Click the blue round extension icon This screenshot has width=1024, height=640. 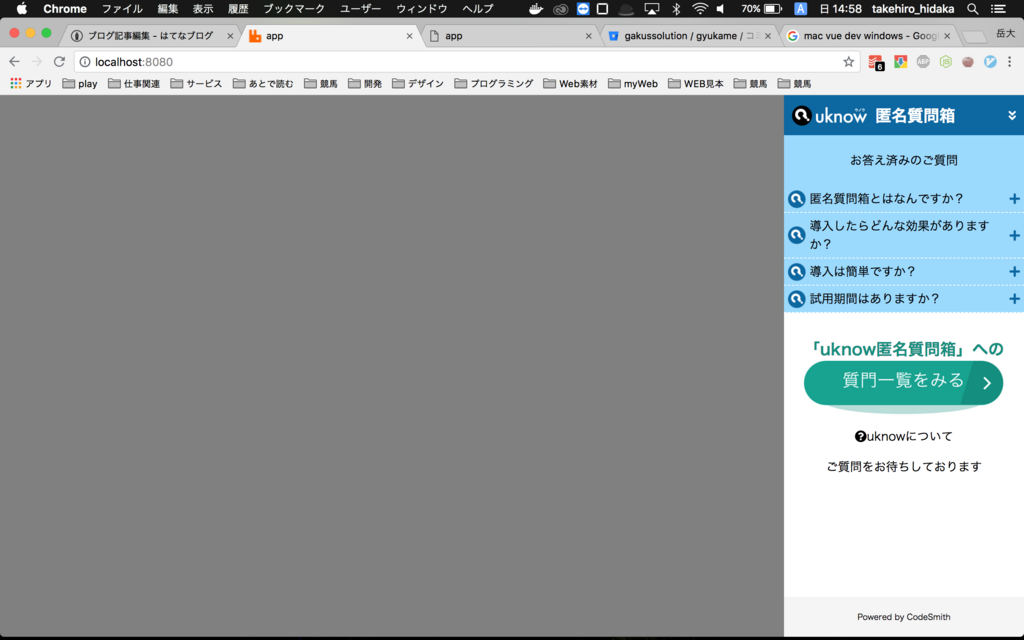tap(990, 61)
